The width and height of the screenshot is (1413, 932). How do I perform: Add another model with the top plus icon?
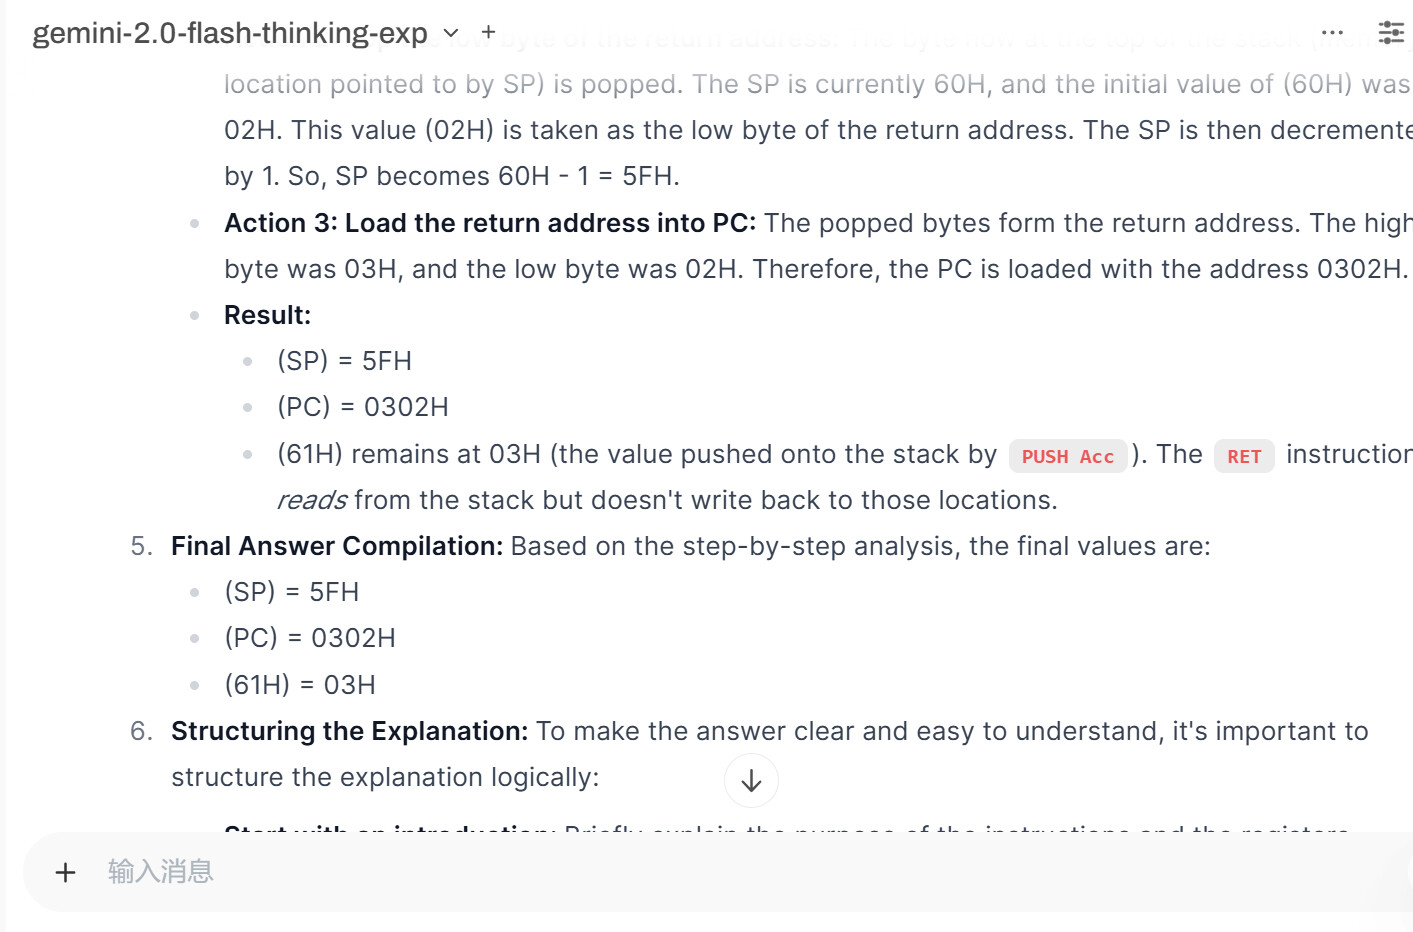coord(488,32)
